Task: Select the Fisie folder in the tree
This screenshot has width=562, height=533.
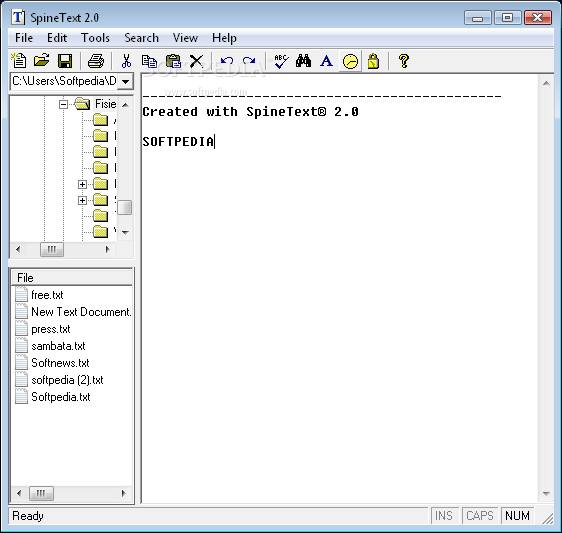Action: [105, 104]
